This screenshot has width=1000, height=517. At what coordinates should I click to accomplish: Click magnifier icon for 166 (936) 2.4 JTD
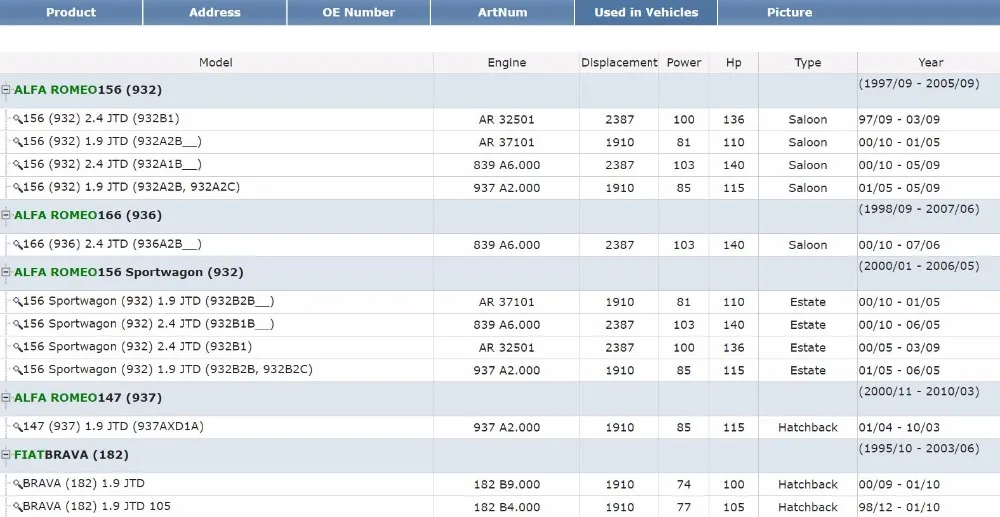coord(17,245)
